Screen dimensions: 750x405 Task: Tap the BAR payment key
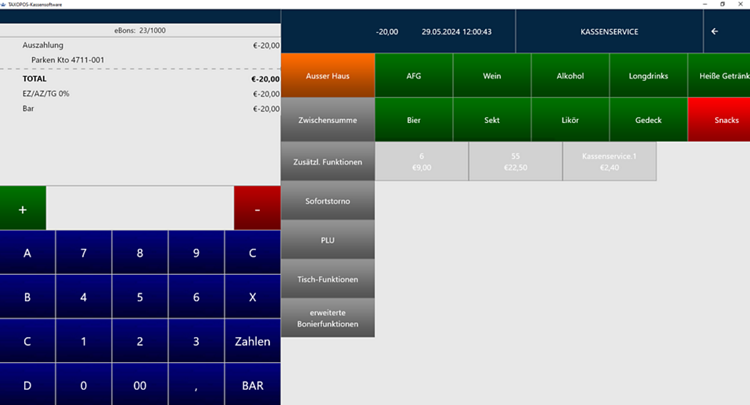tap(253, 384)
